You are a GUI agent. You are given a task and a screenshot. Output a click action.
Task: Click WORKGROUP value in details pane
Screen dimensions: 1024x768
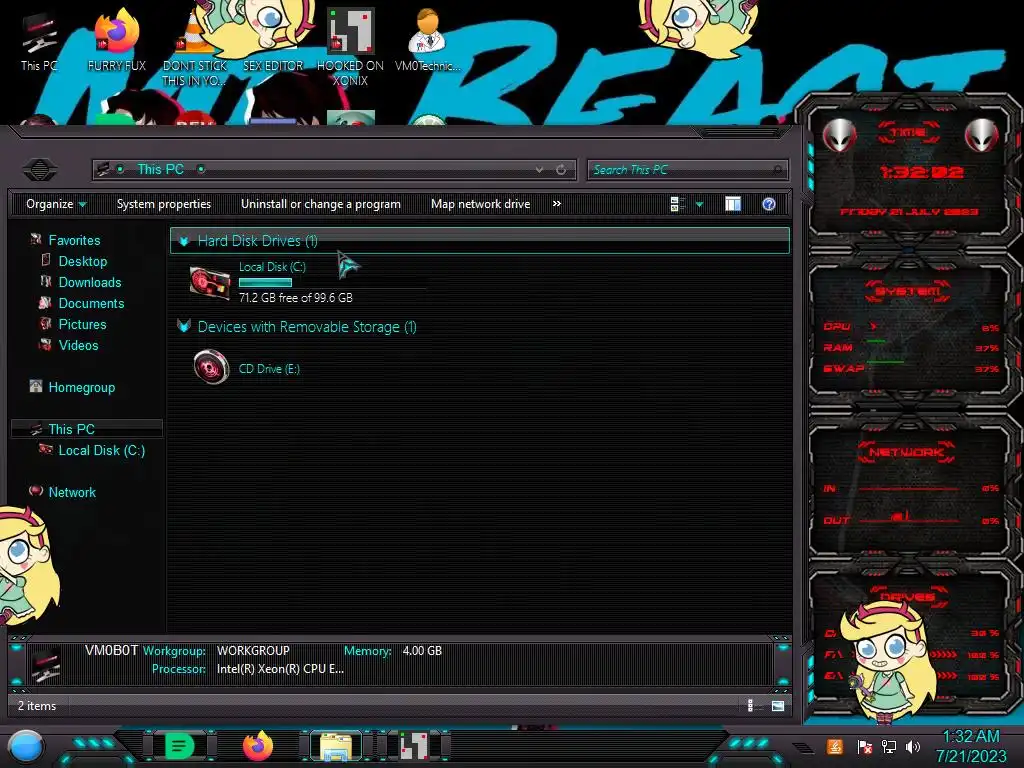click(253, 650)
